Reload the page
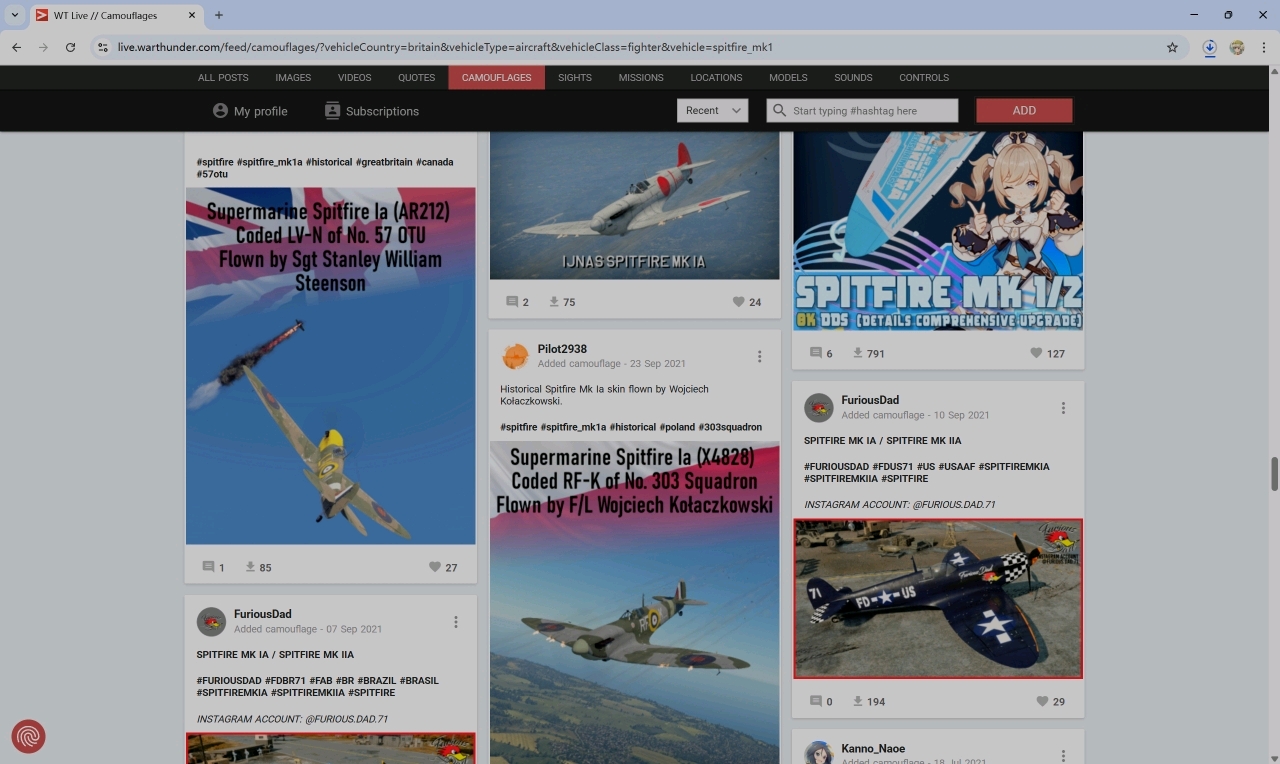Viewport: 1280px width, 764px height. pos(70,47)
